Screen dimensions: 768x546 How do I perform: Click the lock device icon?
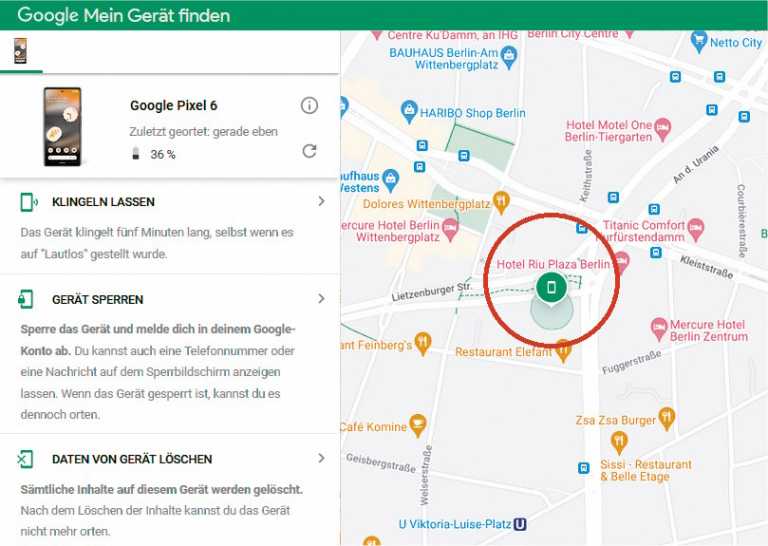[x=25, y=299]
